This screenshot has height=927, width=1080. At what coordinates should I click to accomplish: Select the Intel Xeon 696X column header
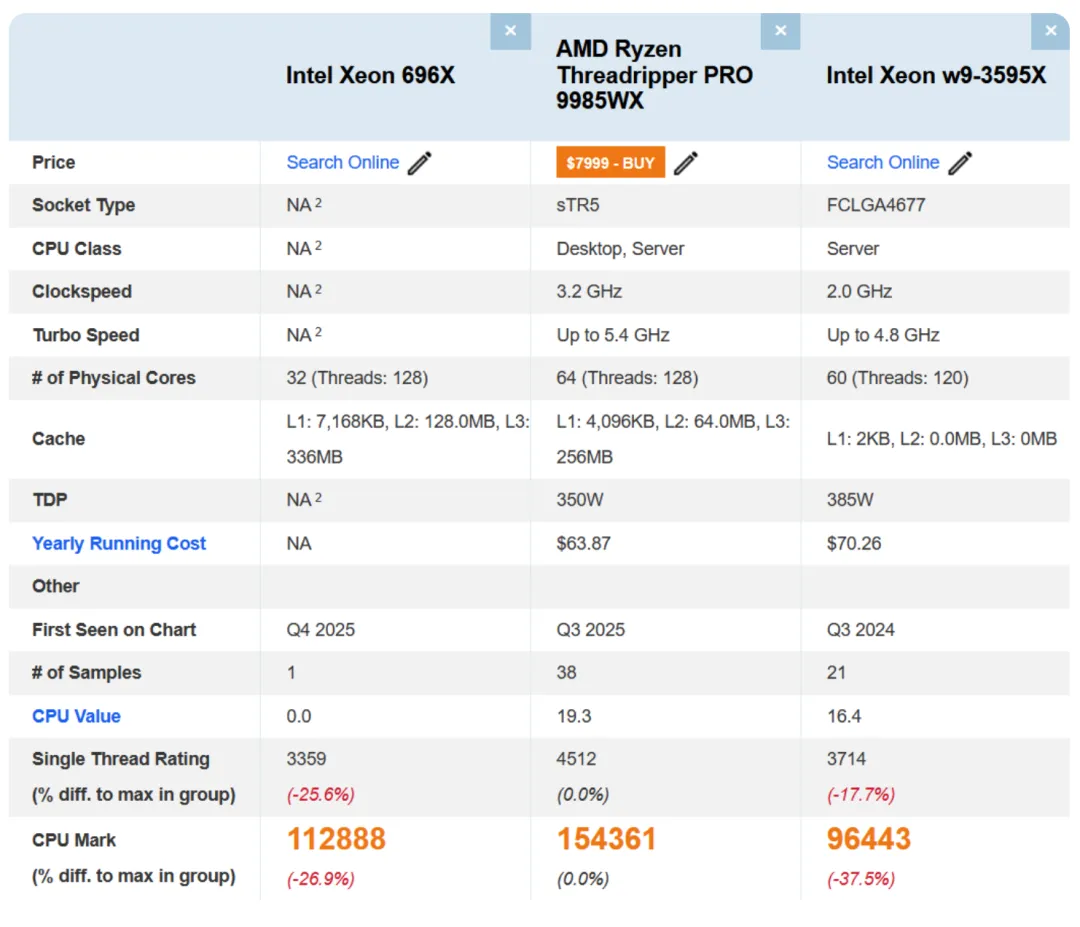click(x=370, y=75)
